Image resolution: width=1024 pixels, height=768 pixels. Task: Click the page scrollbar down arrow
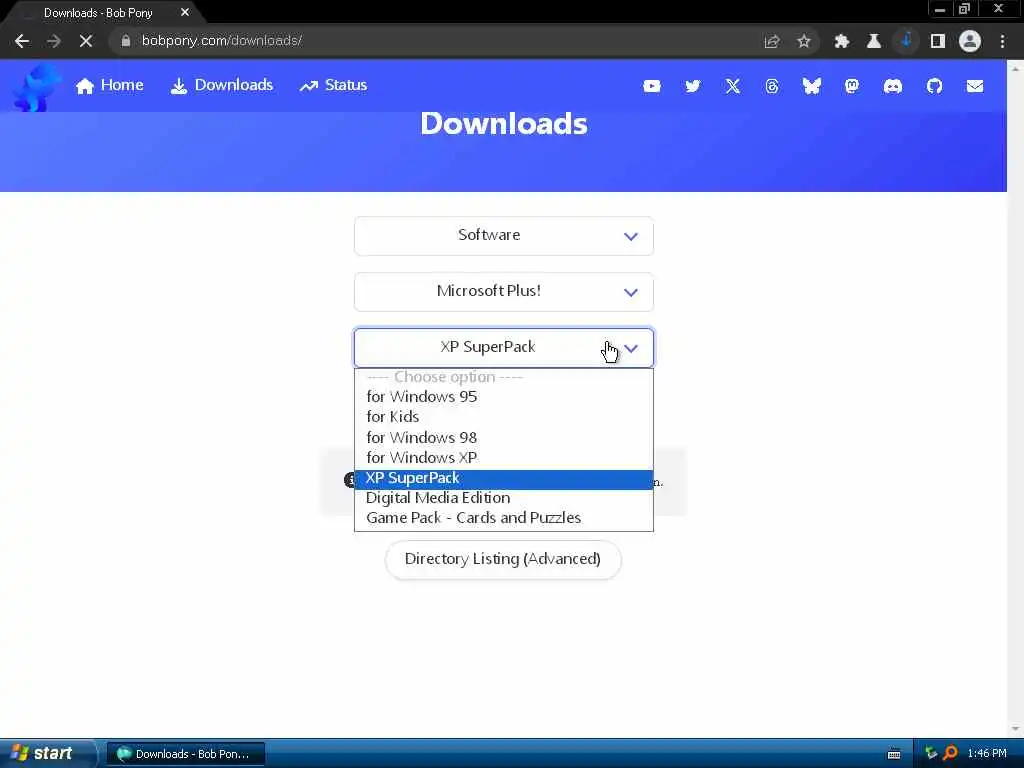[1016, 729]
